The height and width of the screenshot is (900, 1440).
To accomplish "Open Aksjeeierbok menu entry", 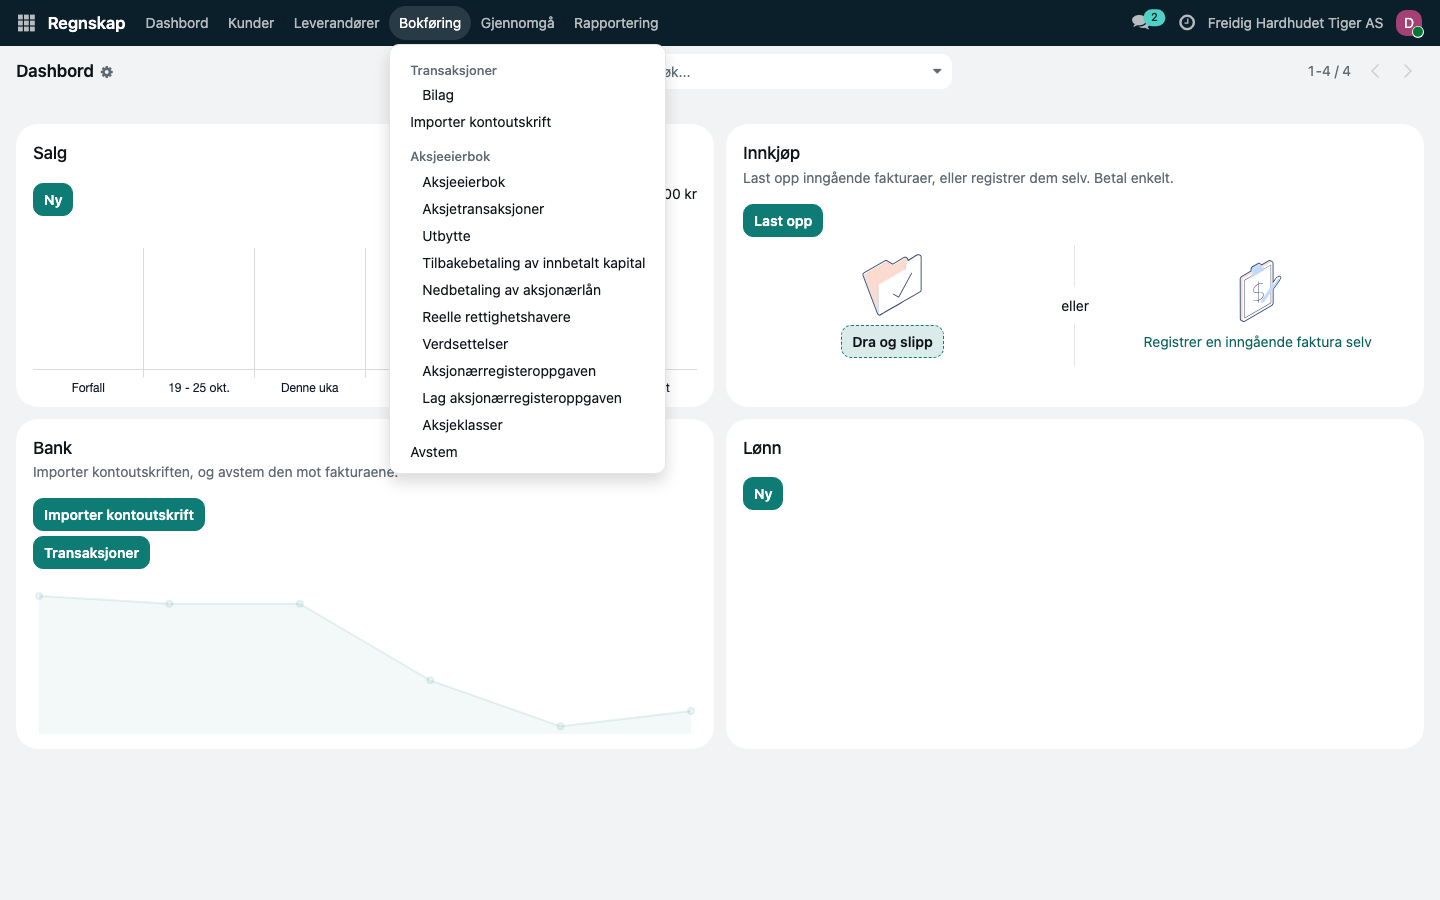I will click(x=528, y=182).
